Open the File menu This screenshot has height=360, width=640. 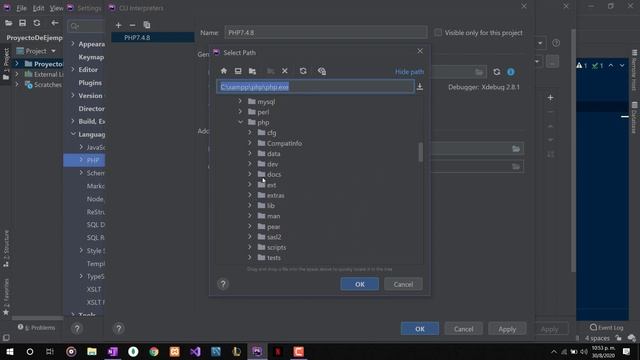click(x=21, y=8)
